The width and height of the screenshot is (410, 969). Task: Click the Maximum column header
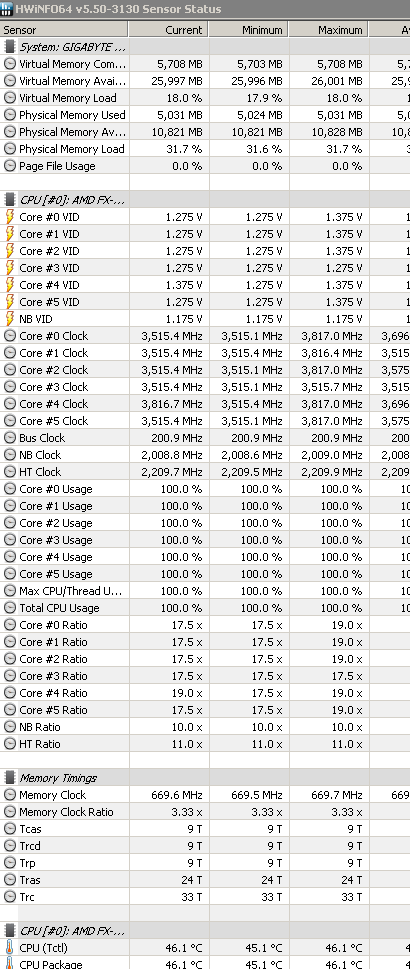(x=329, y=30)
